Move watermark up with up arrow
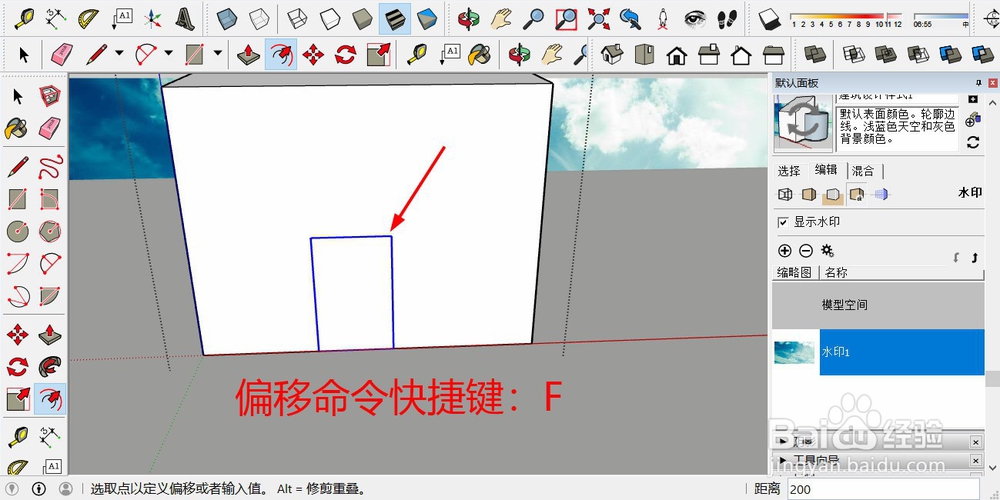Viewport: 1000px width, 500px height. click(x=974, y=258)
